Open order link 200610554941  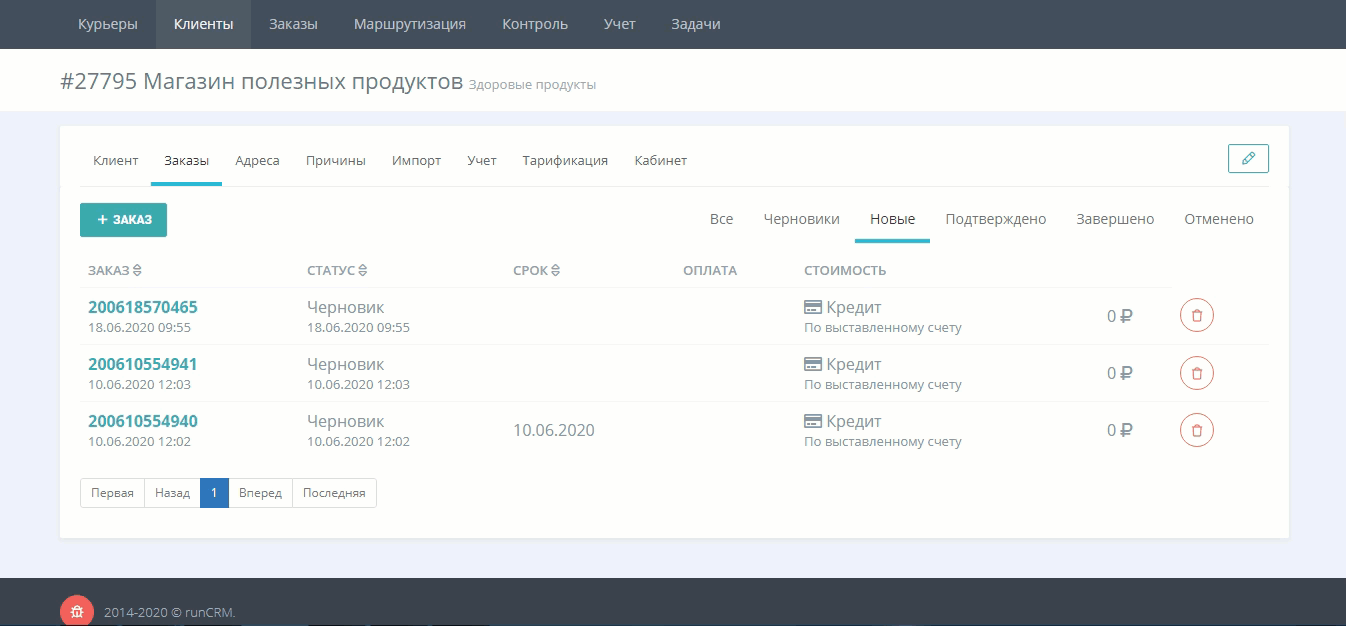click(x=143, y=364)
